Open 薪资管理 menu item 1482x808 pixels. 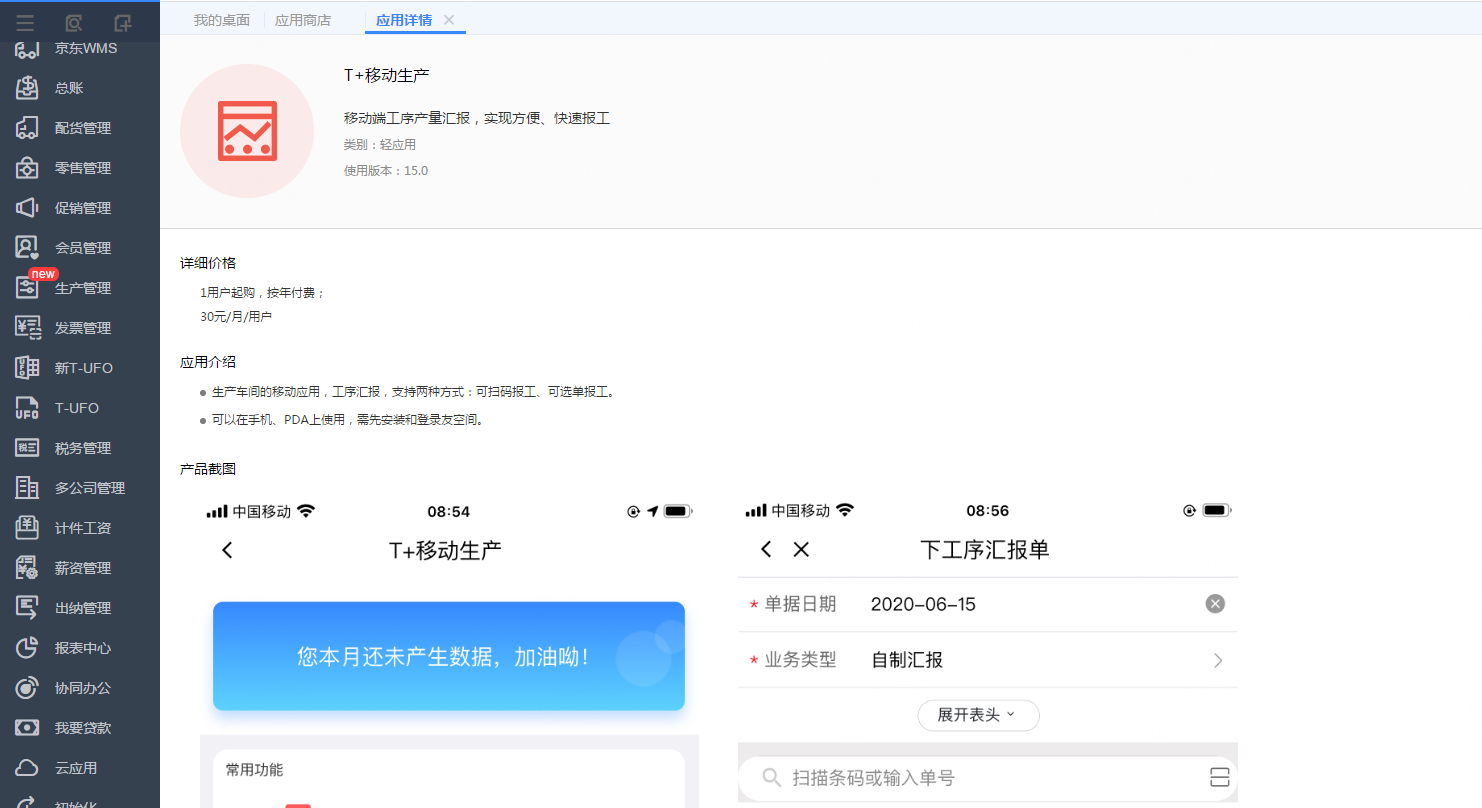pos(83,568)
